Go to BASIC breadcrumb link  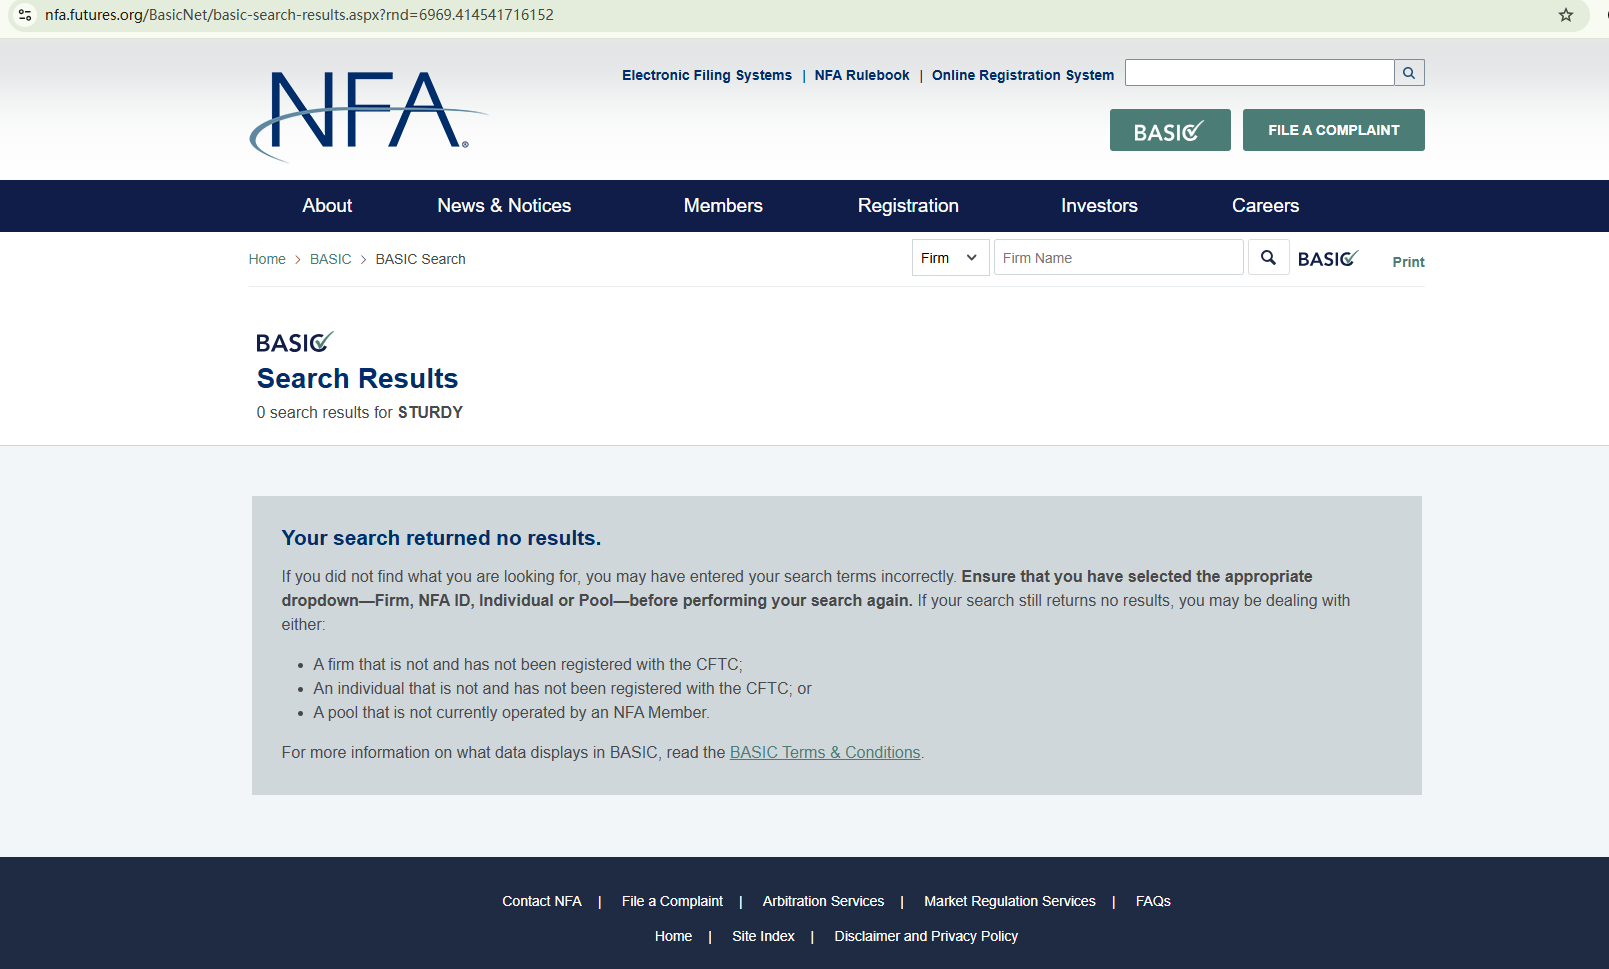point(330,259)
